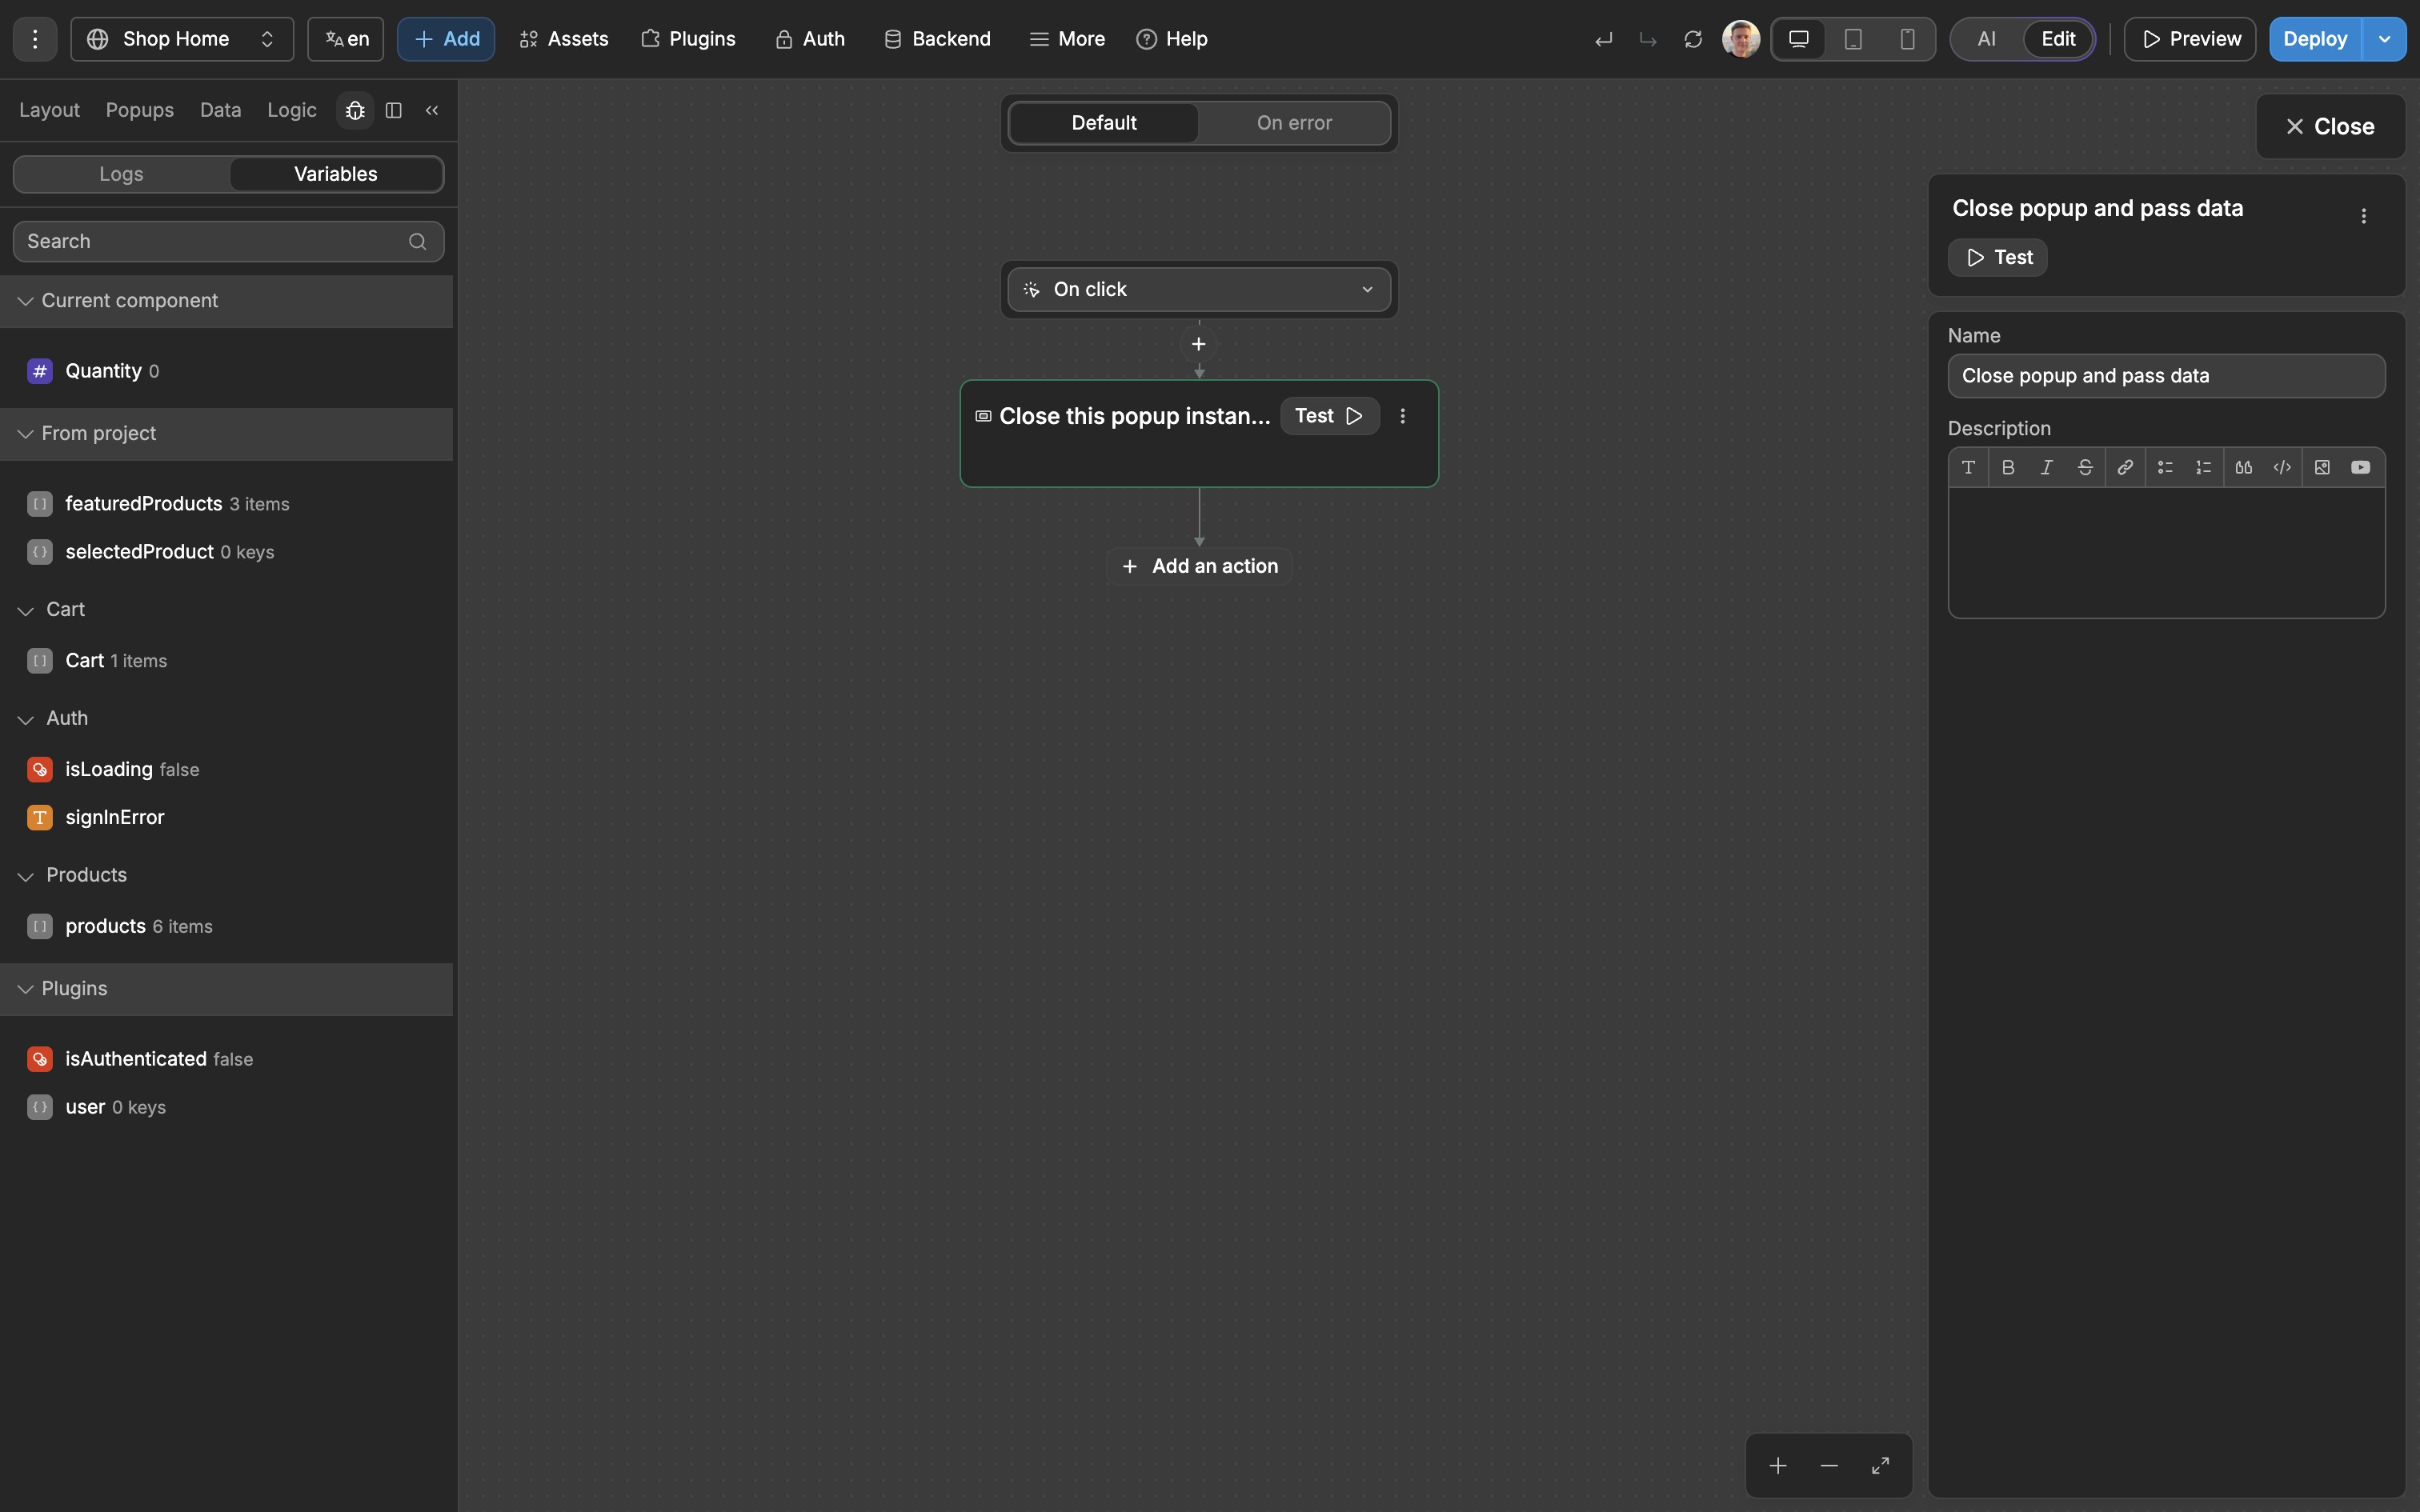Apply bold in description editor
The image size is (2420, 1512).
[2008, 467]
